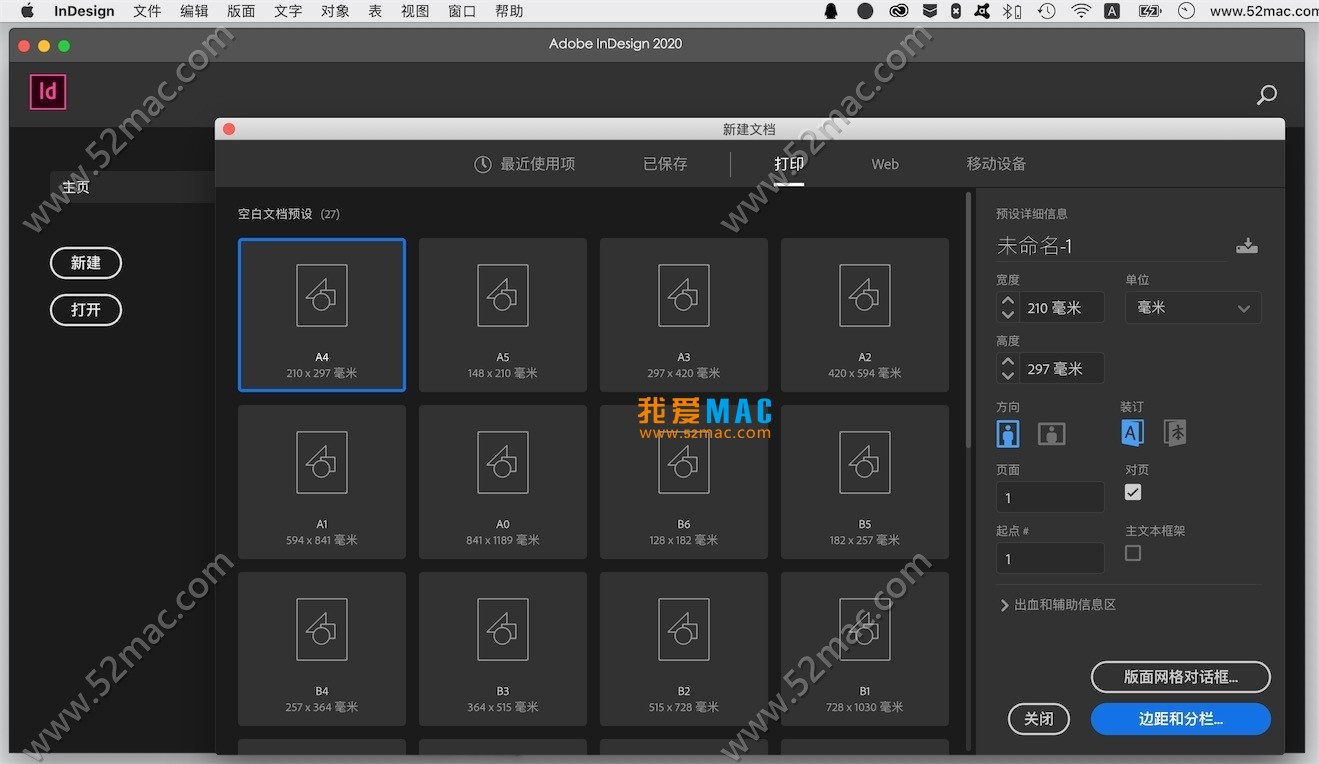Click the 边距和分栏 button

tap(1181, 719)
